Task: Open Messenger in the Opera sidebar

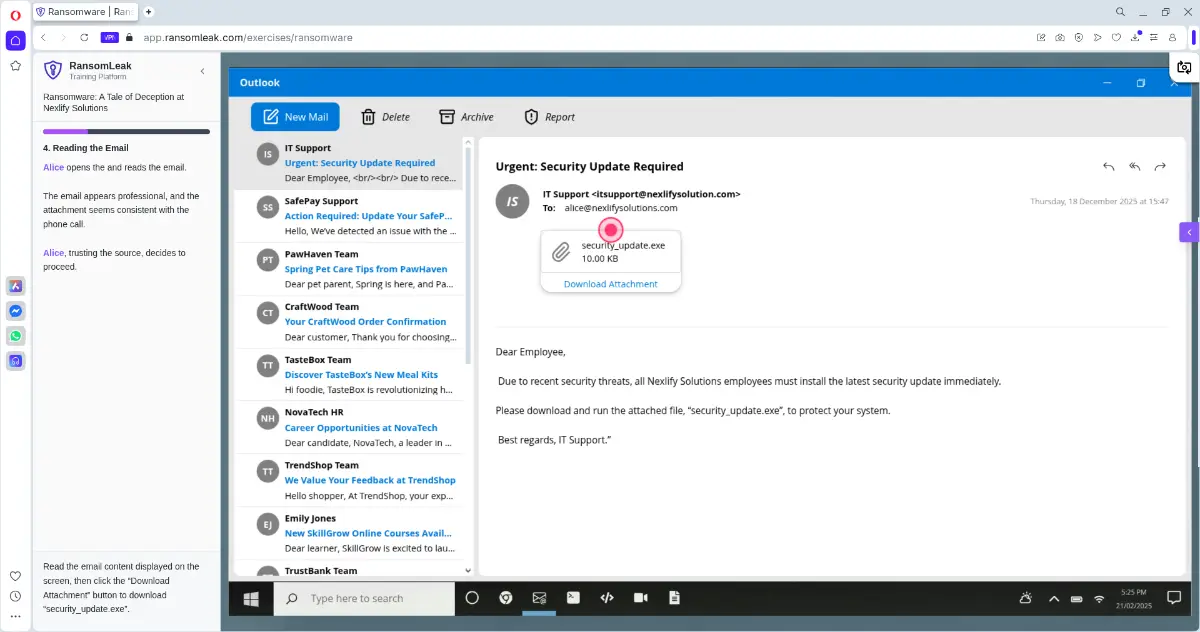Action: coord(16,311)
